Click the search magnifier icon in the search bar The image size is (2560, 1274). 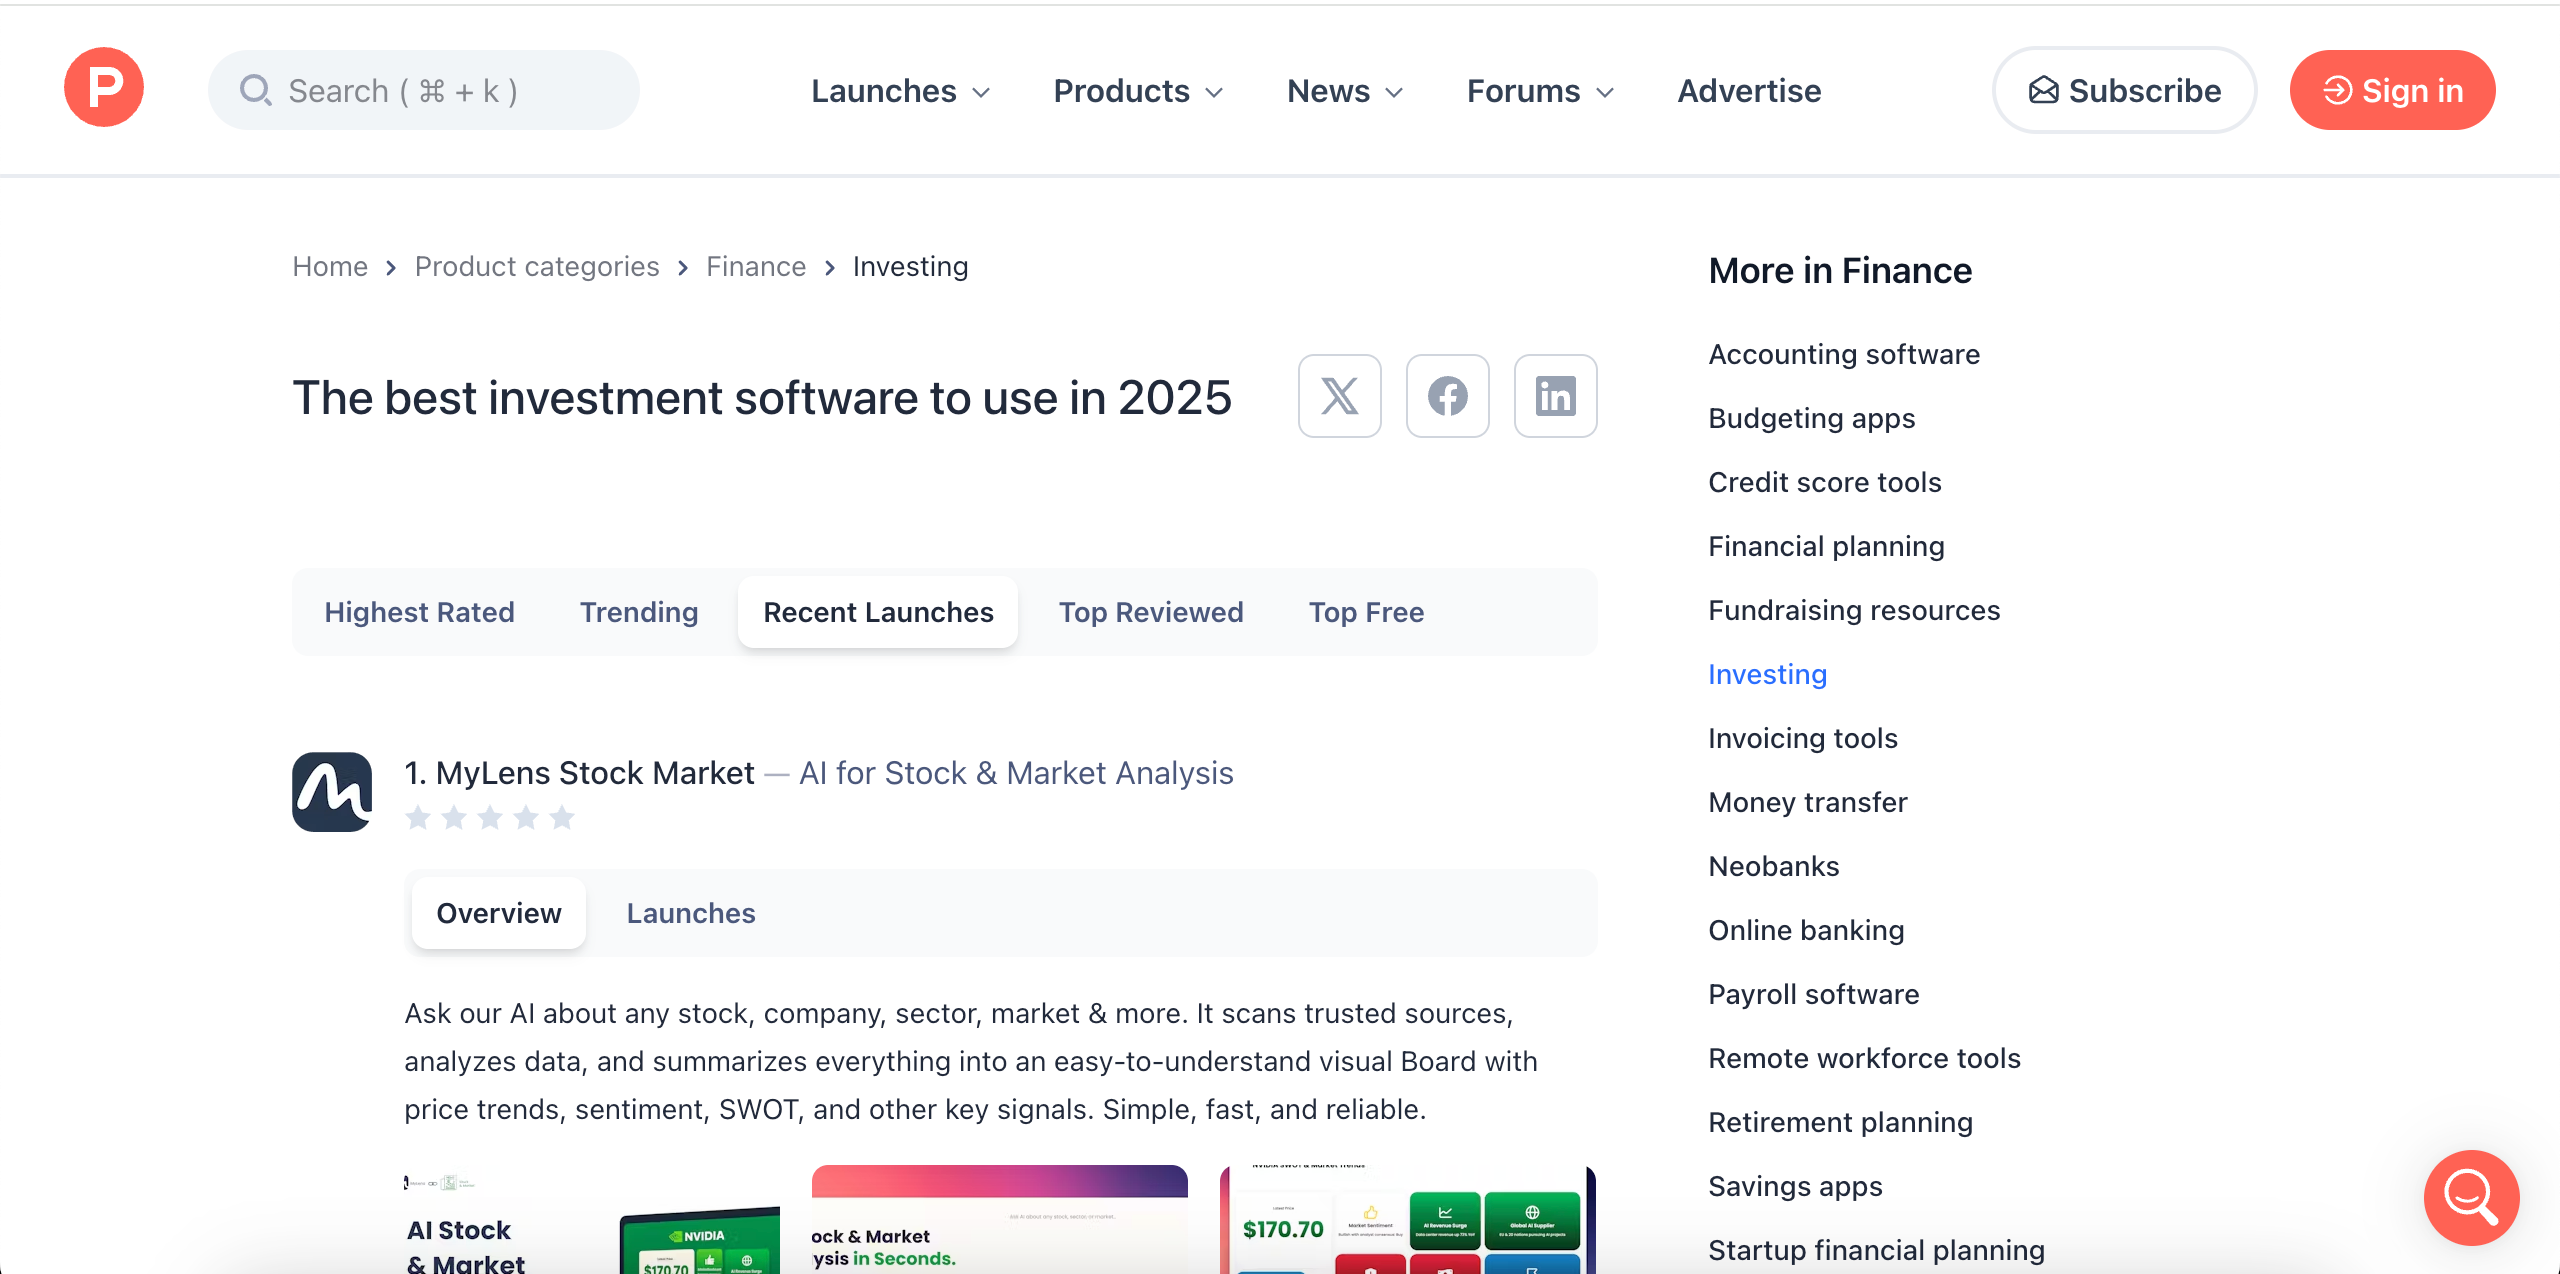click(x=256, y=91)
